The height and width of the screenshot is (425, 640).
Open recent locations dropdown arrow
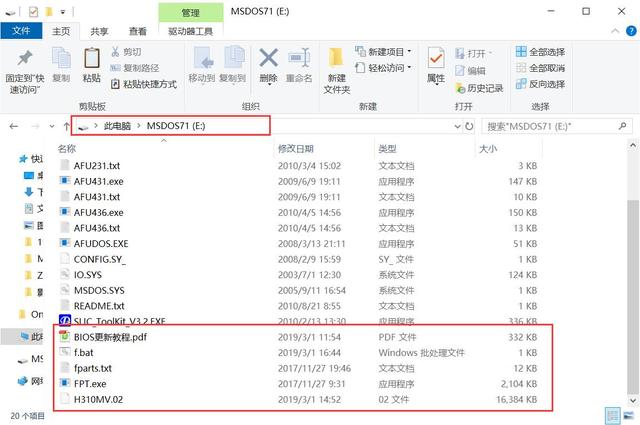point(52,127)
